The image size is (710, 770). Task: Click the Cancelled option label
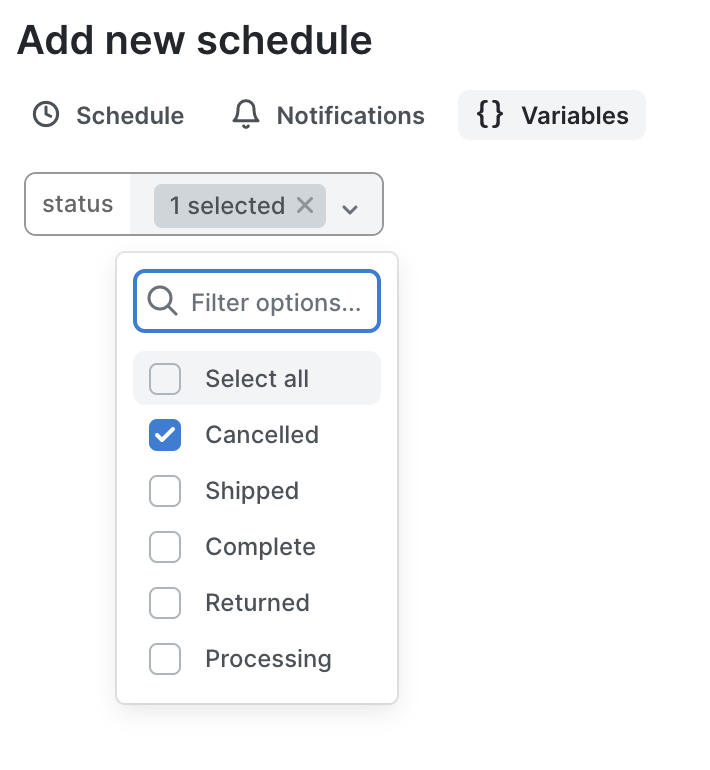point(262,435)
